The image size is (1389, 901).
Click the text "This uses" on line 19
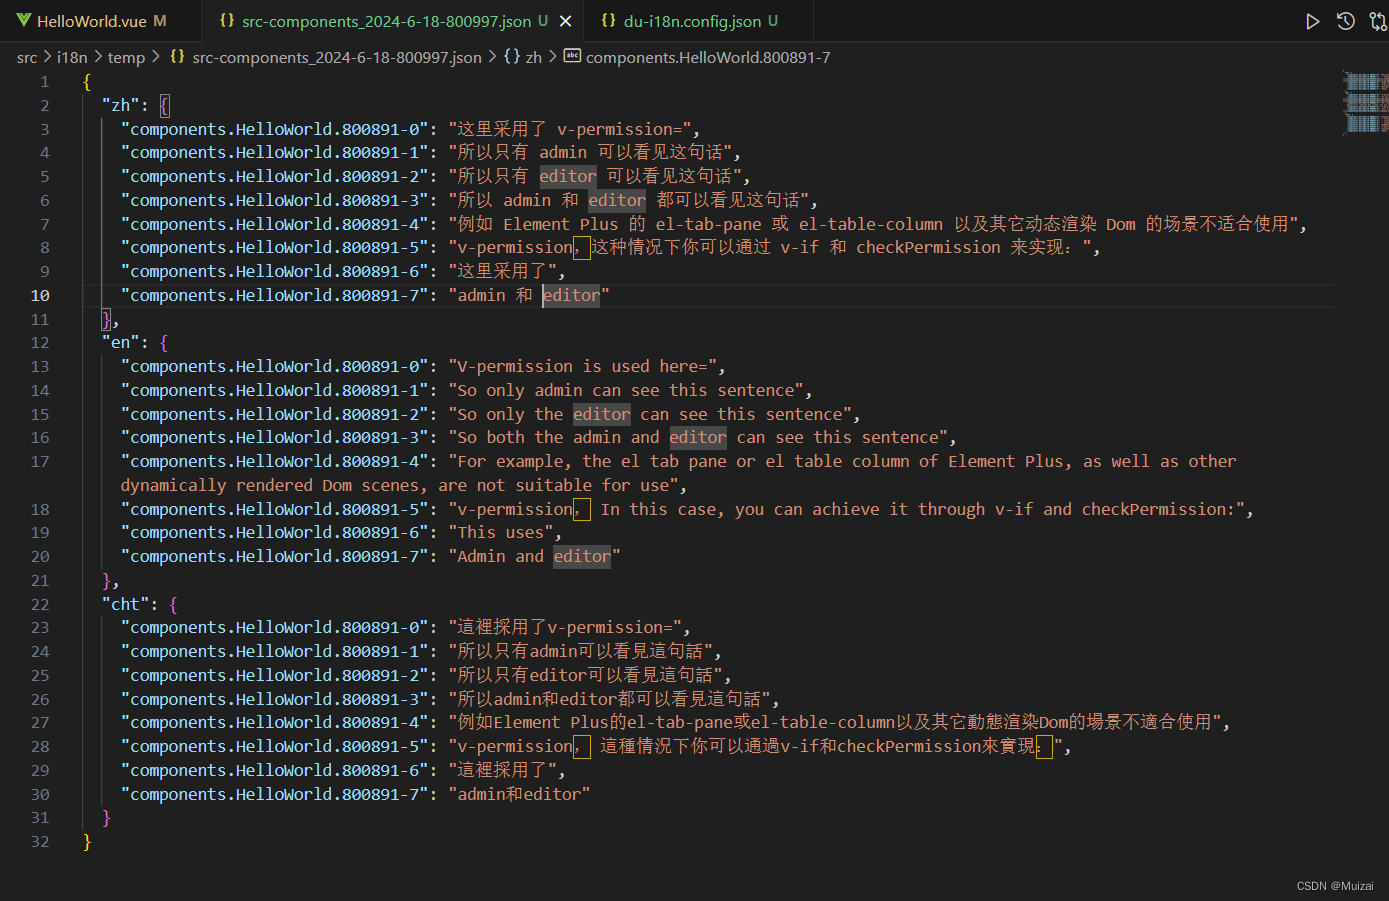click(x=500, y=532)
